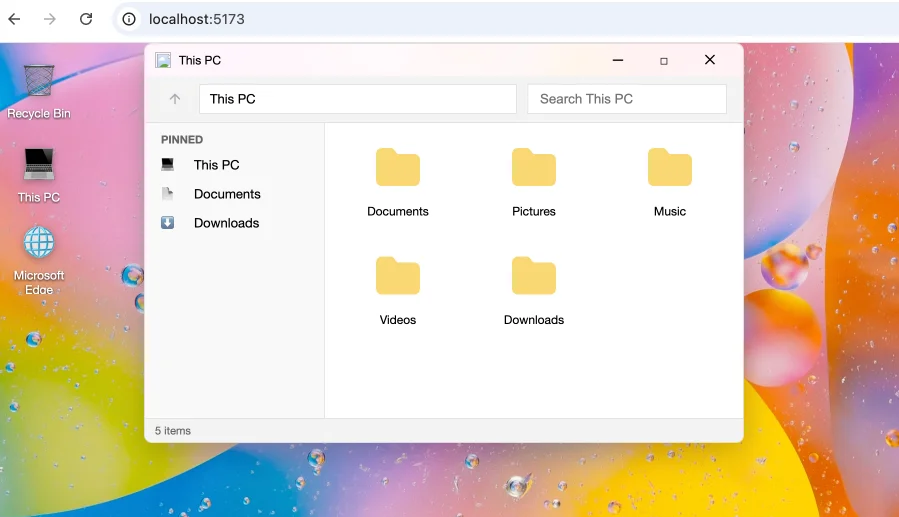The height and width of the screenshot is (517, 899).
Task: Close the This PC window
Action: coord(710,60)
